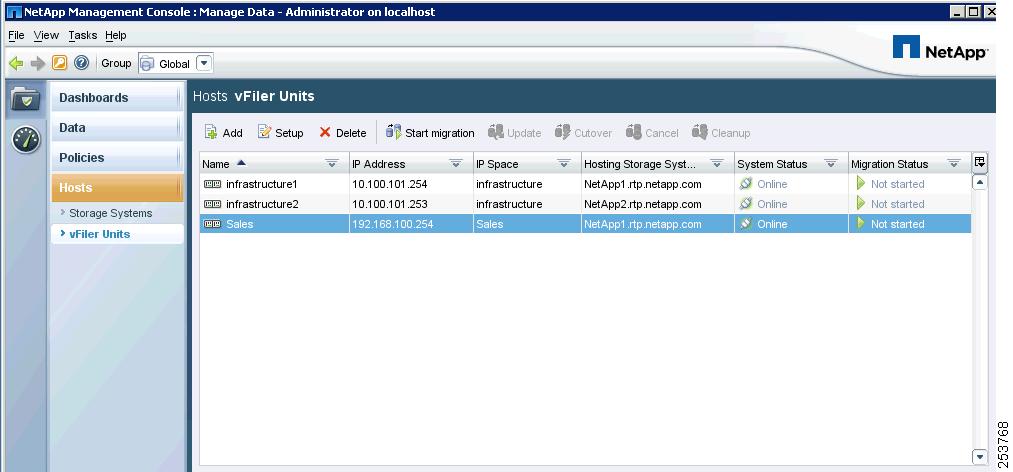Click the greyed Cleanup button

(x=720, y=132)
